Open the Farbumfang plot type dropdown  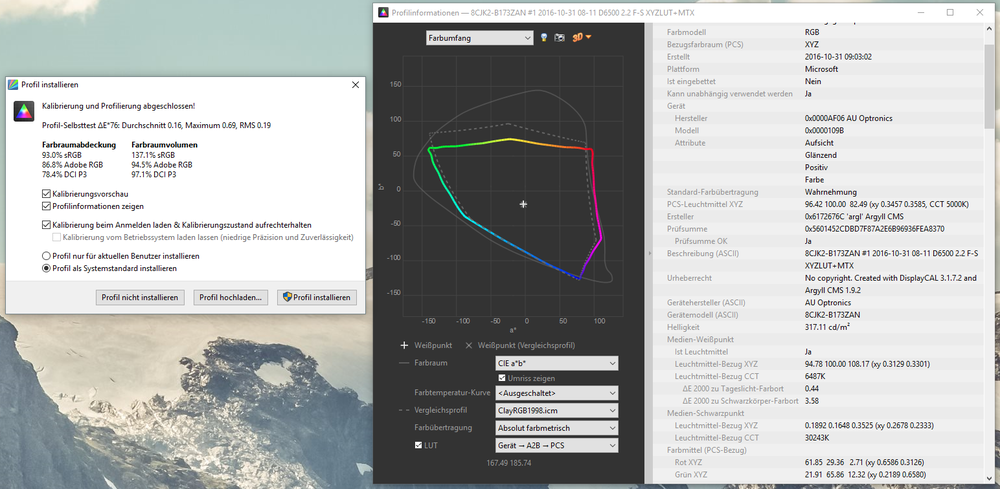click(x=478, y=38)
